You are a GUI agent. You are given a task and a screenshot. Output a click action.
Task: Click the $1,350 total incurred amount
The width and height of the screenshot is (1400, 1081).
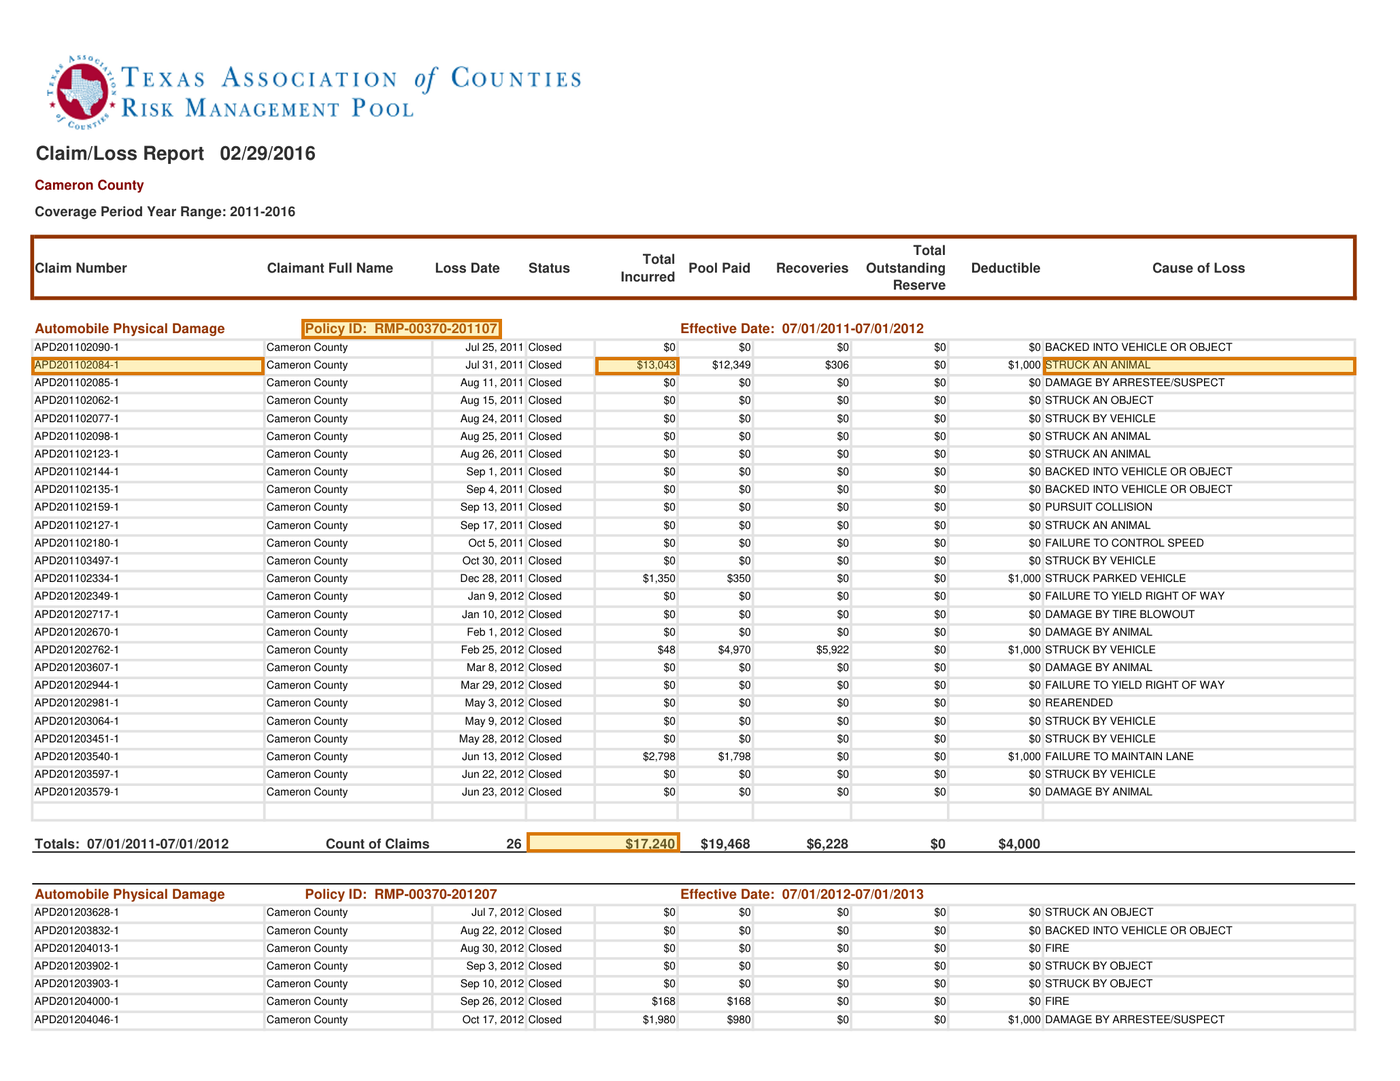(x=659, y=578)
